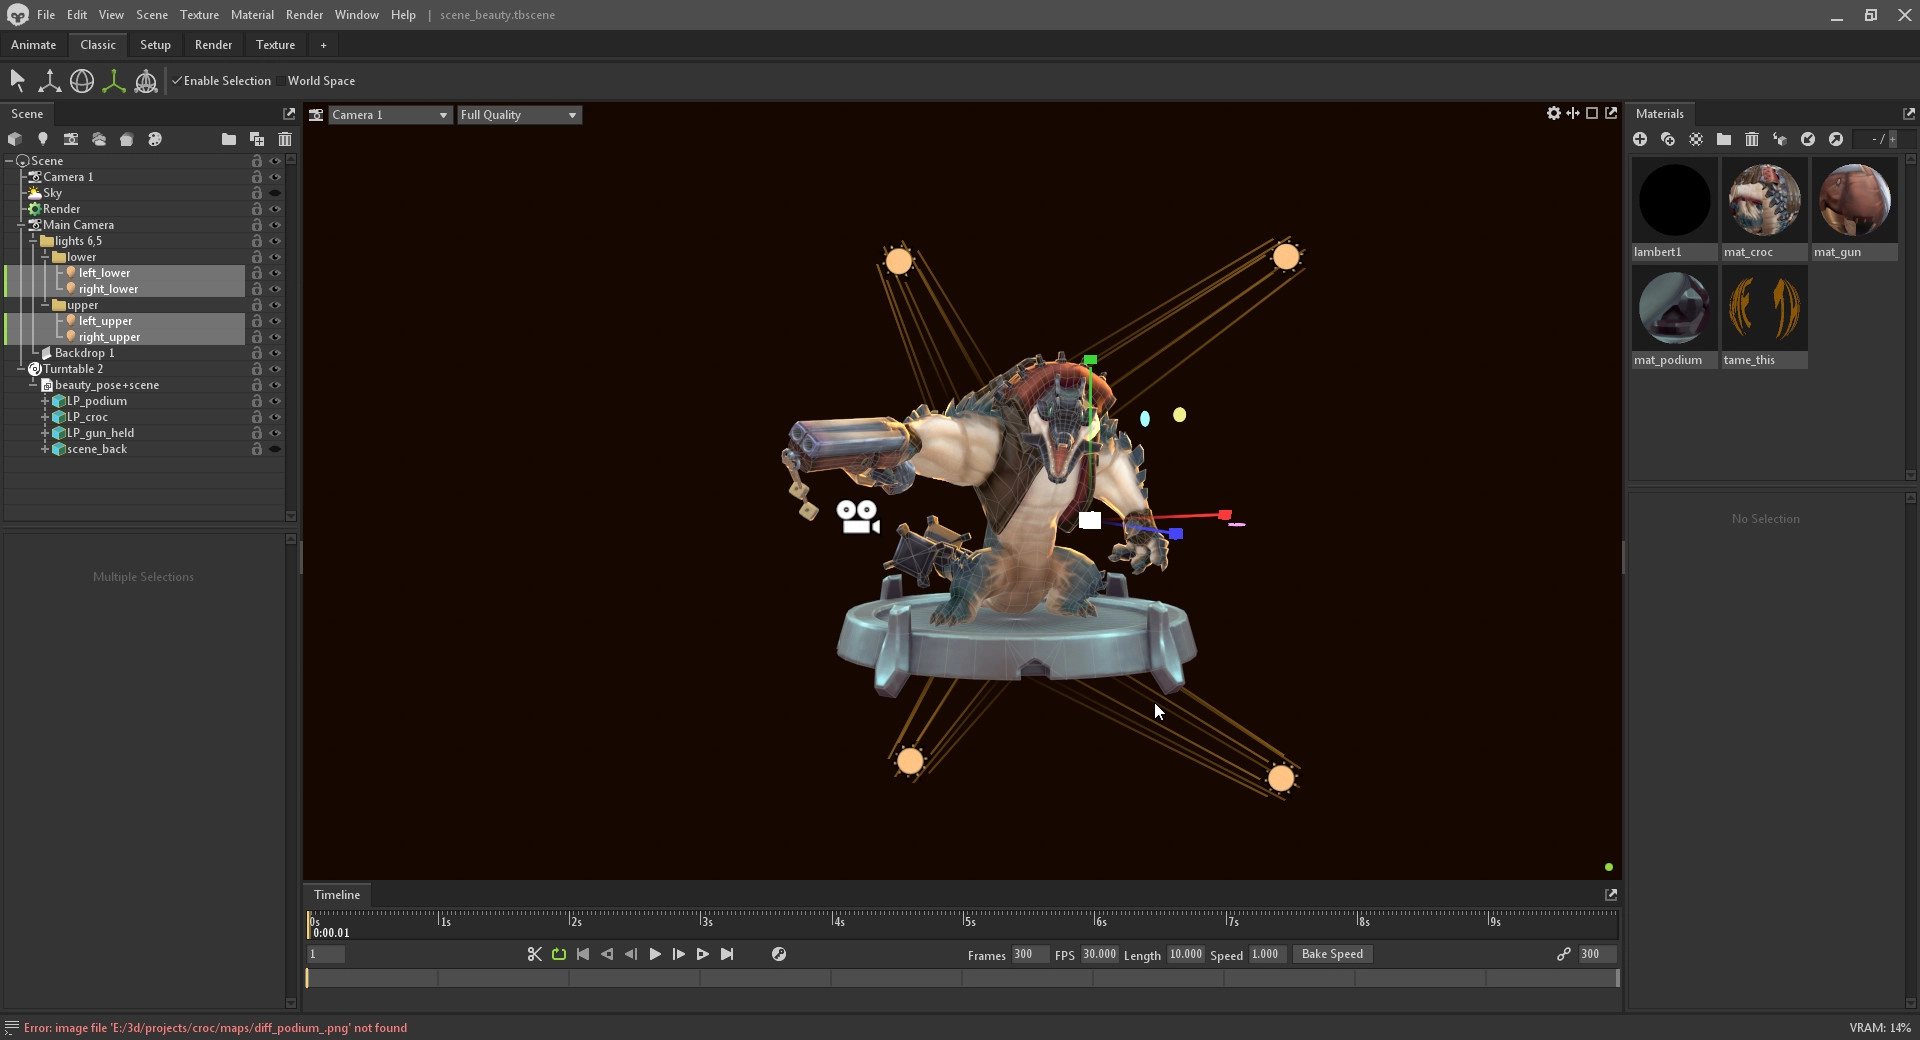Select the Rotate gizmo tool
This screenshot has height=1040, width=1920.
coord(82,81)
